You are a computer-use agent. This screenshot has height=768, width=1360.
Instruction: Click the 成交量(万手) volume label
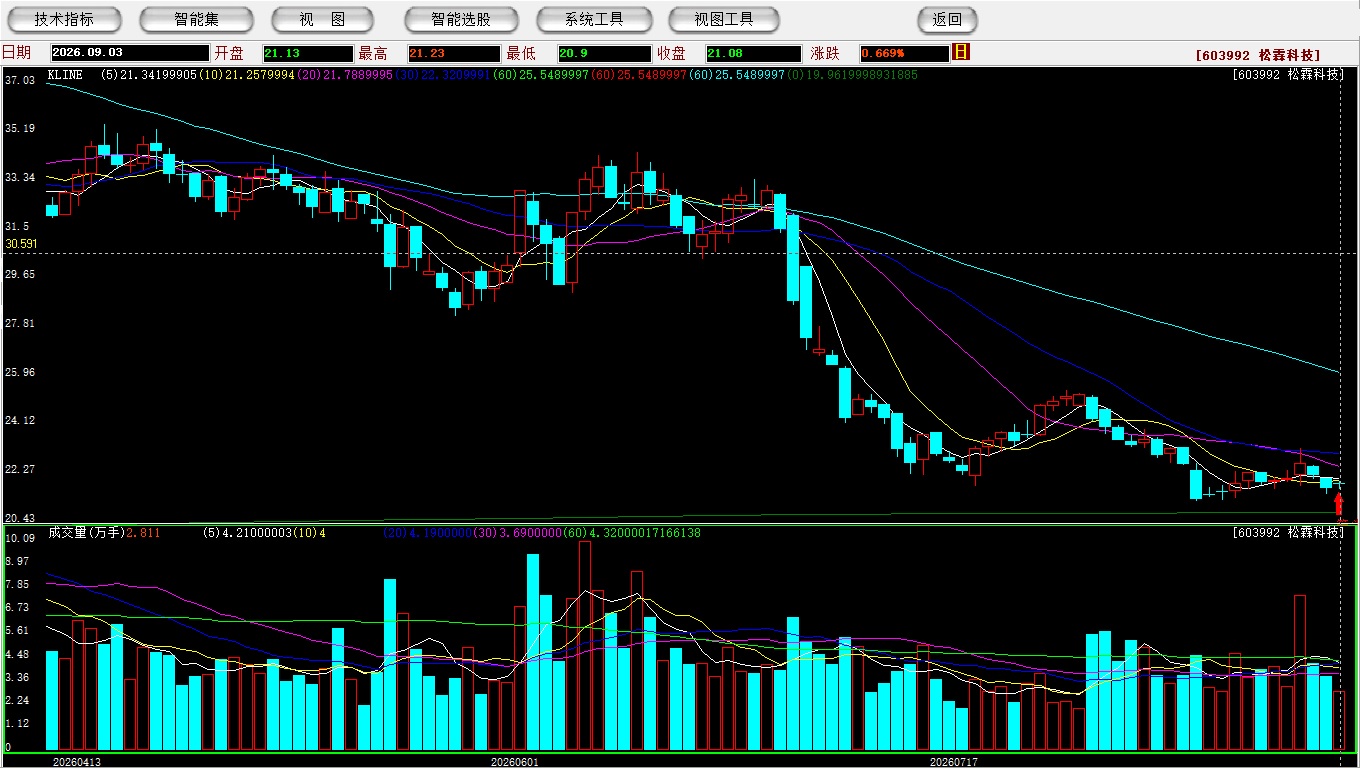(86, 533)
